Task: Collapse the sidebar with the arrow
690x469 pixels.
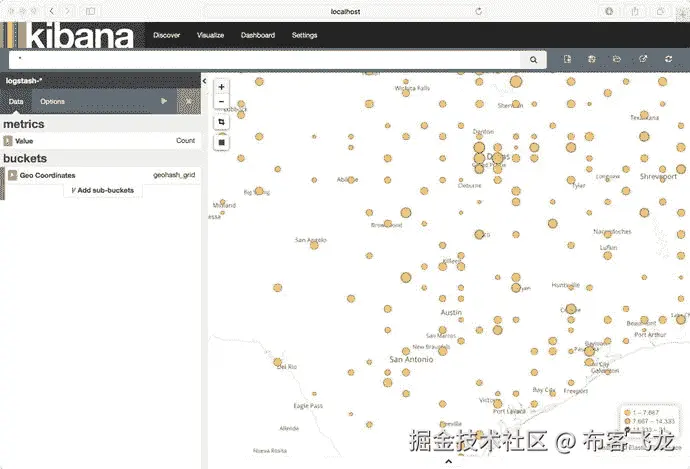Action: point(204,81)
